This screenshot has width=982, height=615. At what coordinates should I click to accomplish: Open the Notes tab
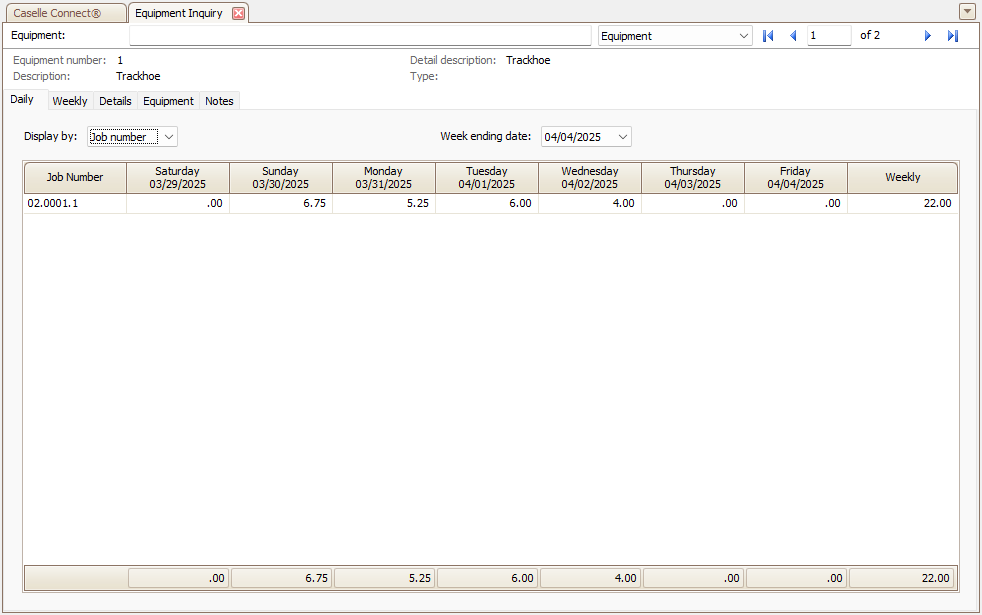pyautogui.click(x=219, y=101)
